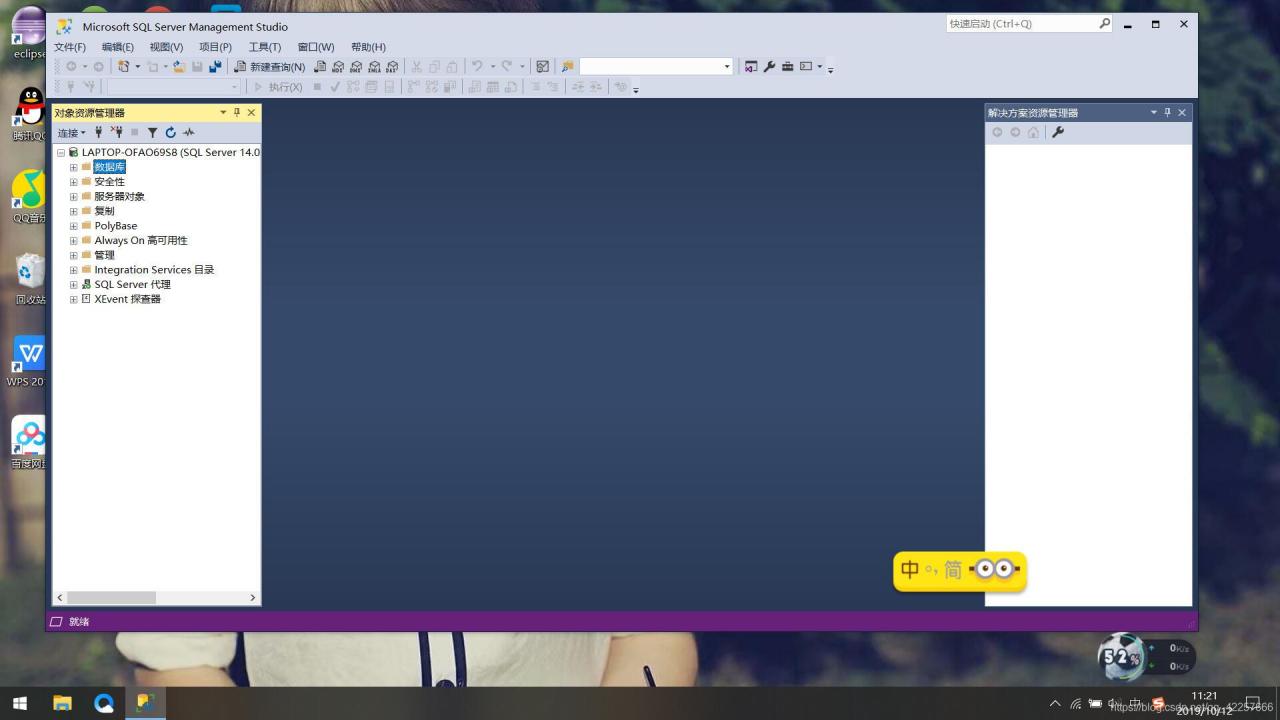Open File Explorer from the taskbar
Viewport: 1280px width, 720px height.
(62, 703)
